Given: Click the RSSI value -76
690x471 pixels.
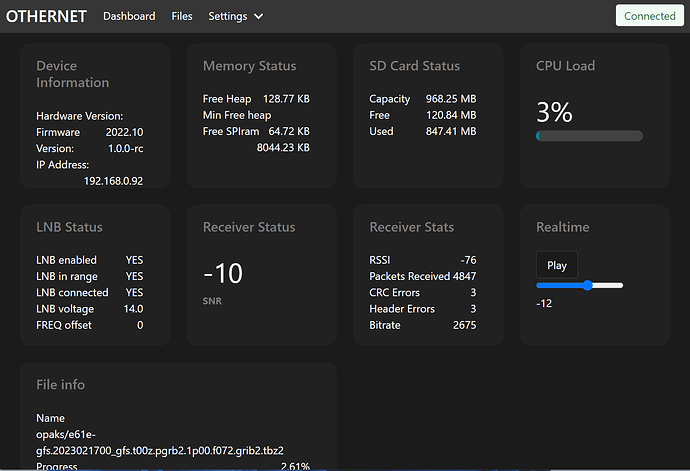Looking at the screenshot, I should pos(468,260).
